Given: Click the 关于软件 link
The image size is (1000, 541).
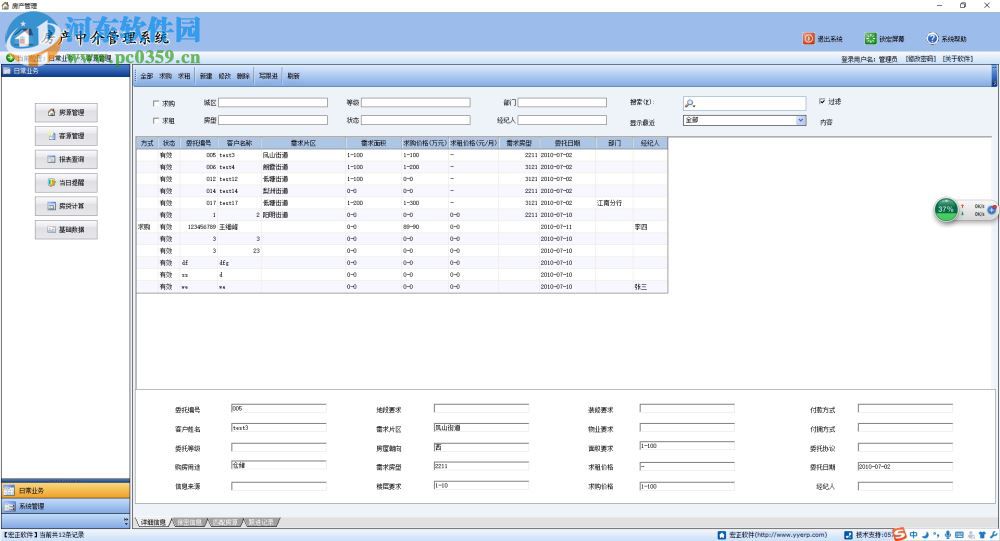Looking at the screenshot, I should coord(957,59).
